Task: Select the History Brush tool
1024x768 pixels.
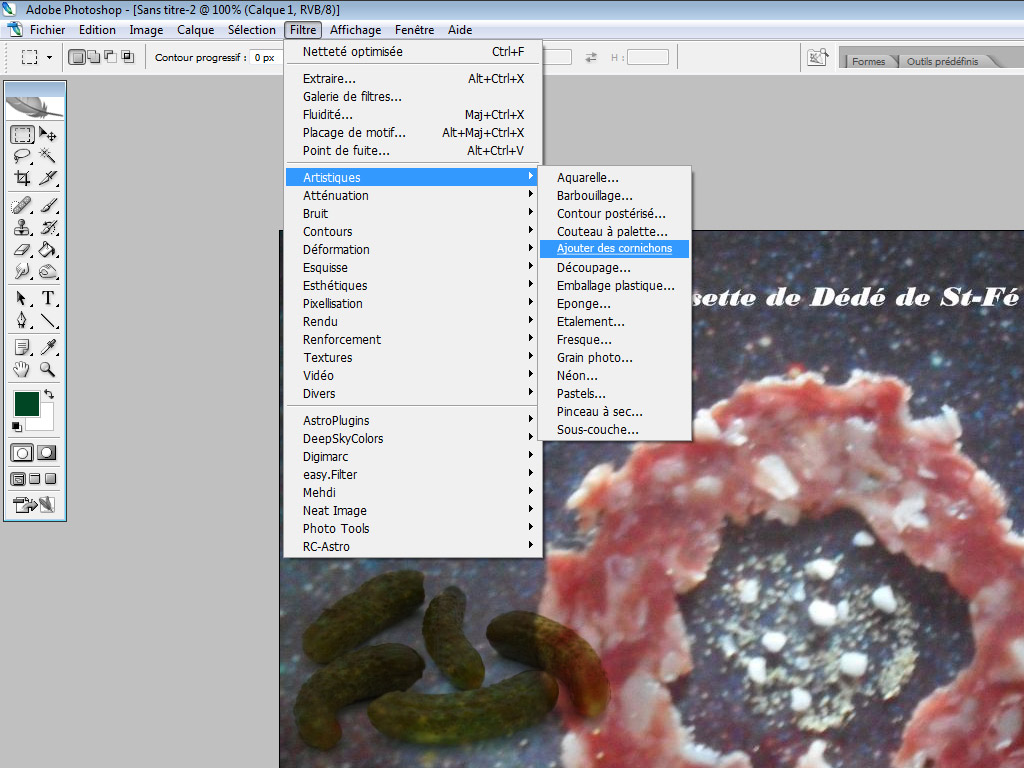Action: (x=48, y=227)
